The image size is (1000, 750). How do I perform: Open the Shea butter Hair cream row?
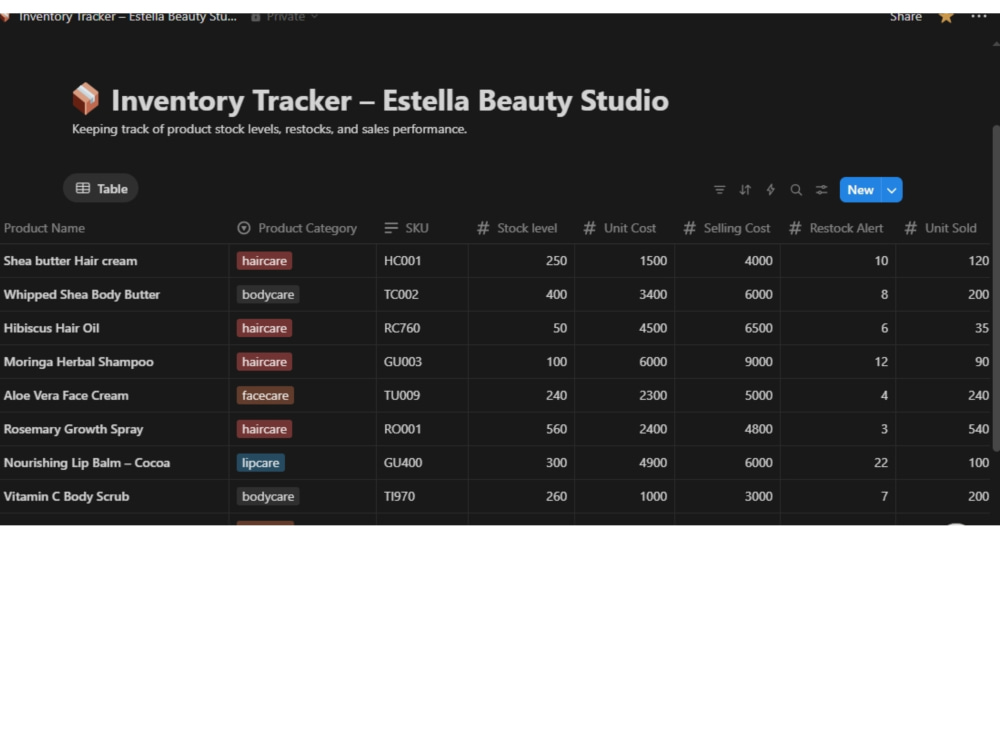tap(70, 261)
